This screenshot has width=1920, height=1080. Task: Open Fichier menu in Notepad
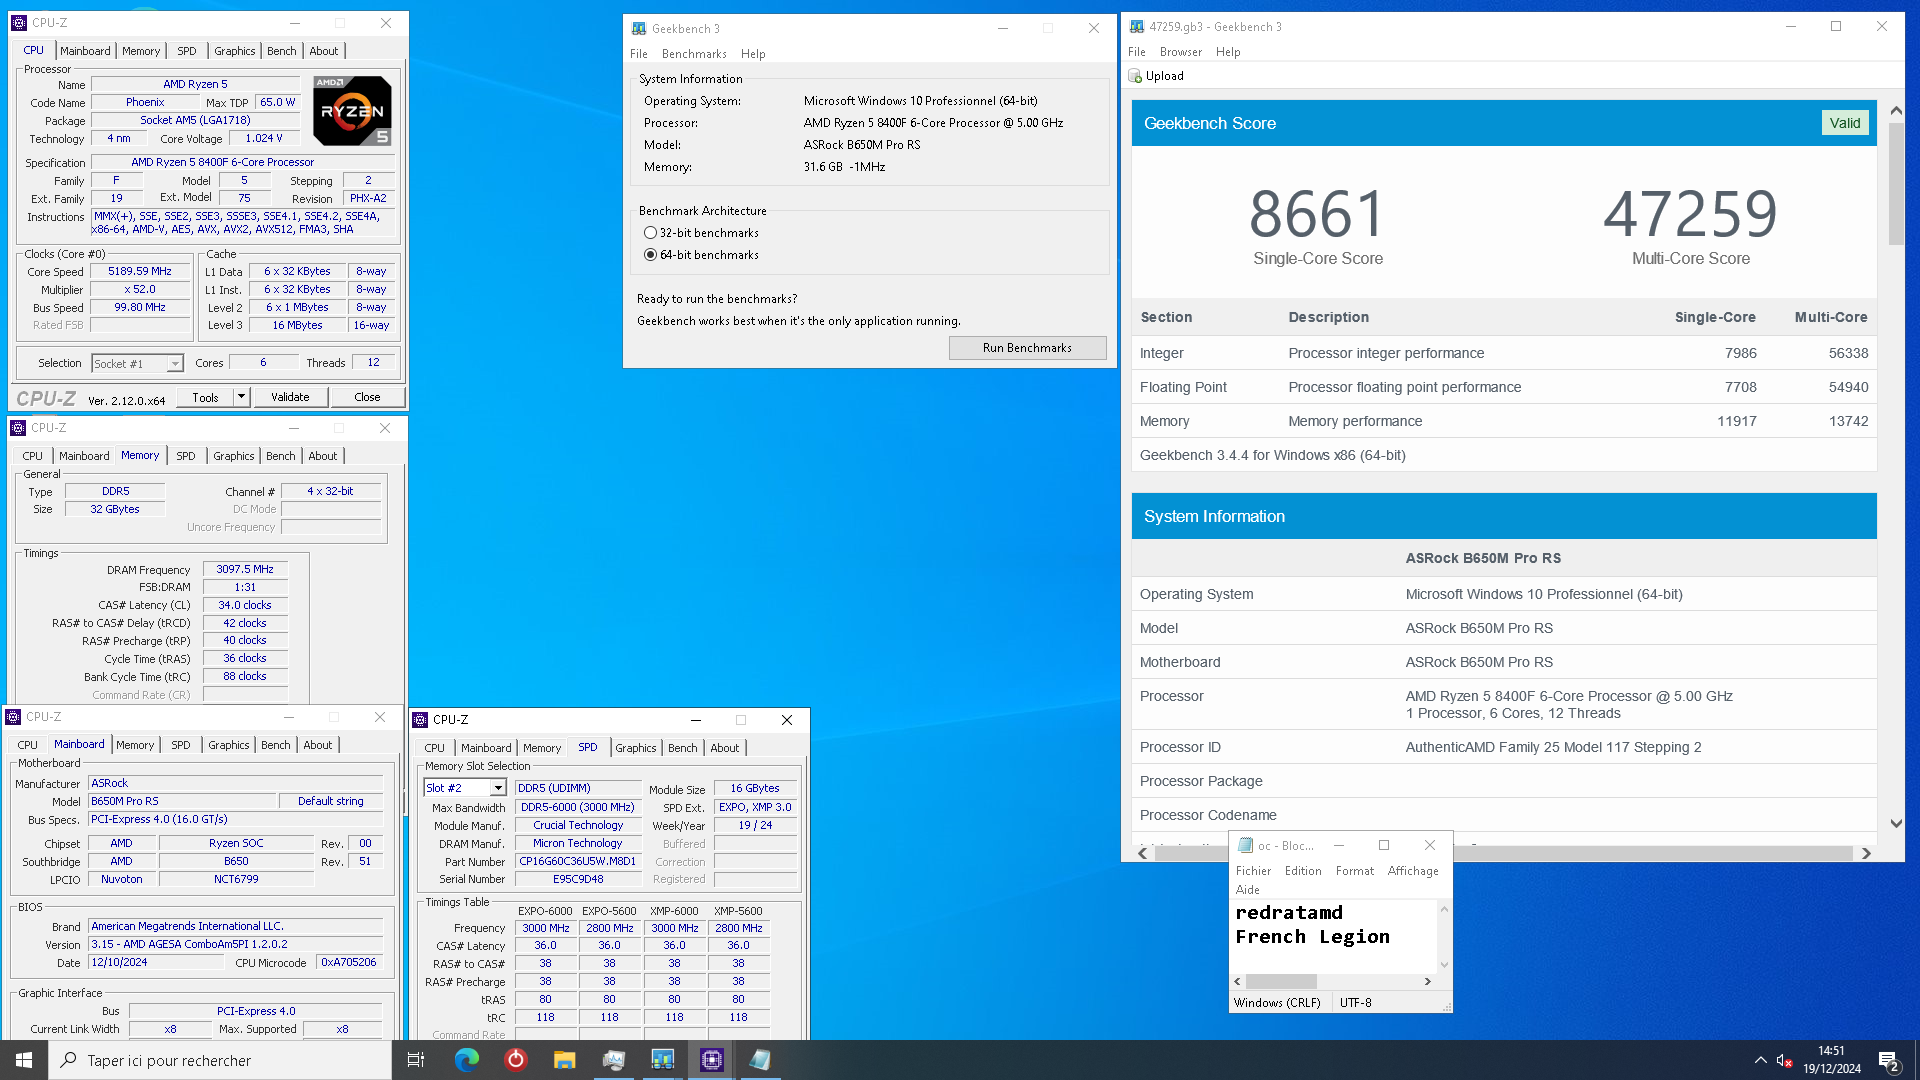[1253, 871]
